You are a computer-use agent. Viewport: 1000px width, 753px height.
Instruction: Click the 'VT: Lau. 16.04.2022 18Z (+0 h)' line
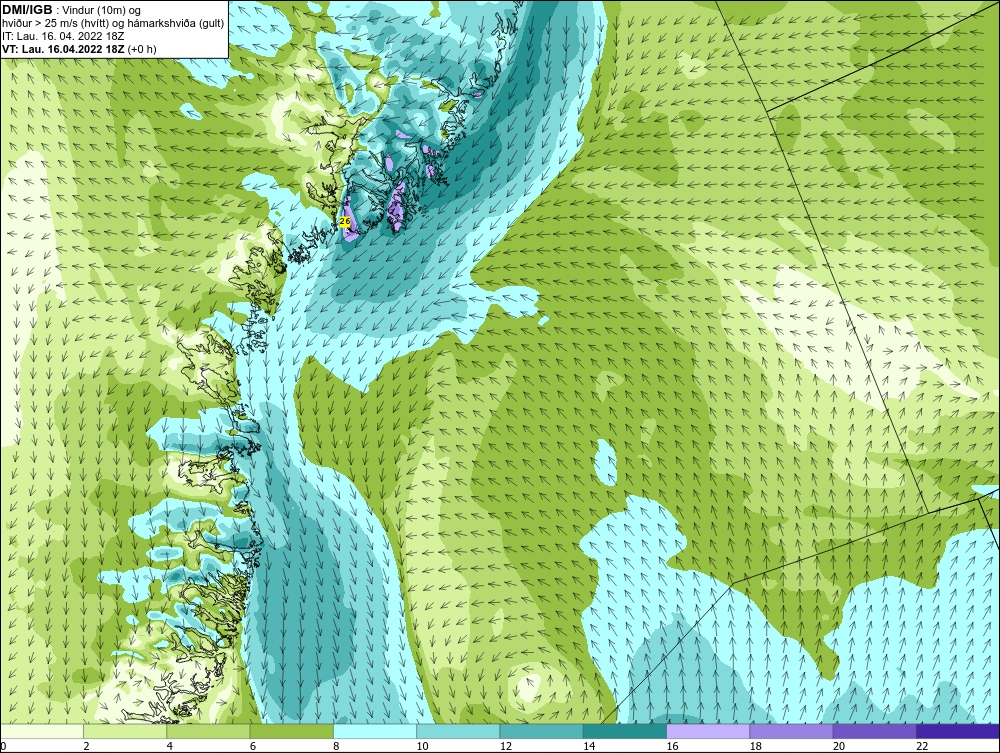79,49
